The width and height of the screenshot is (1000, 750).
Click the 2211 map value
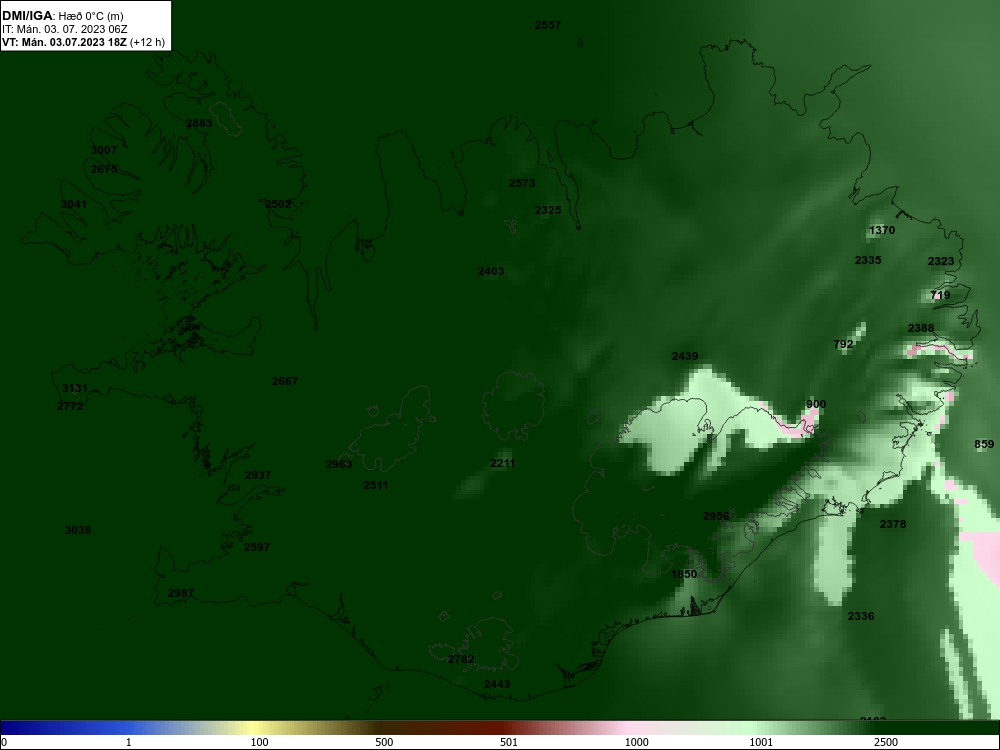[503, 464]
